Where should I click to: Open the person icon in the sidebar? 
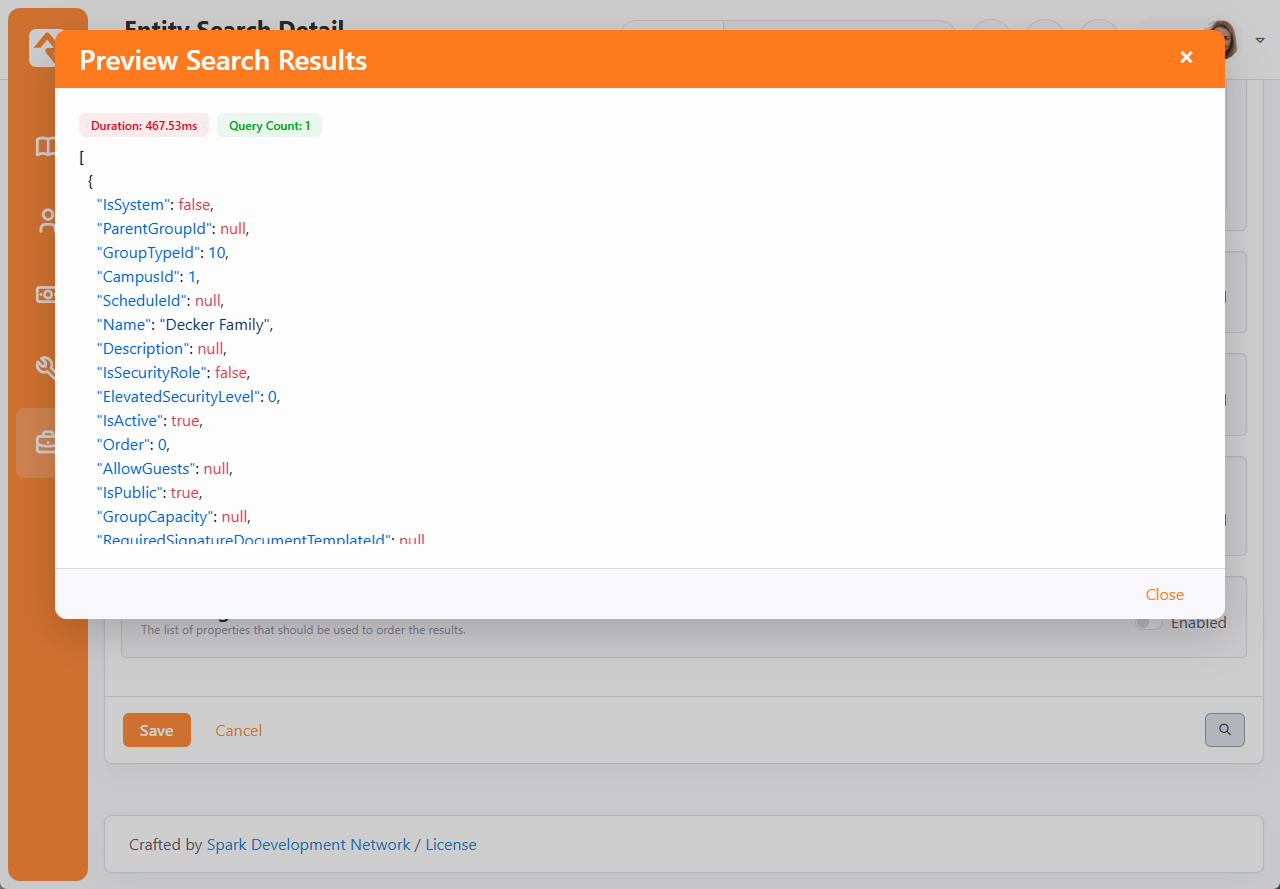coord(46,221)
